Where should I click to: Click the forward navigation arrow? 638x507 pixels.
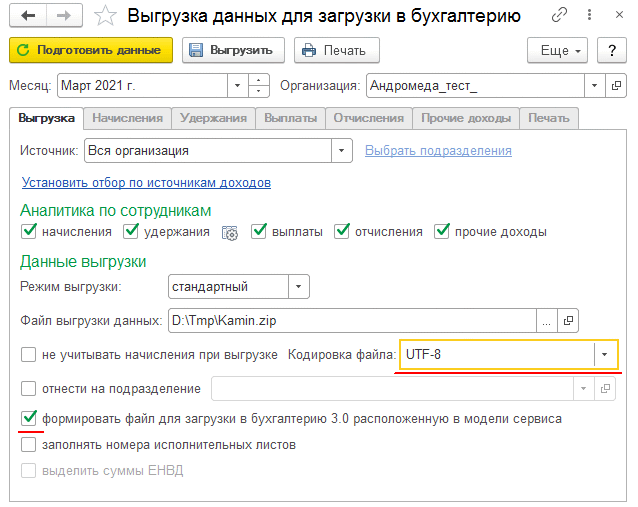pyautogui.click(x=62, y=16)
